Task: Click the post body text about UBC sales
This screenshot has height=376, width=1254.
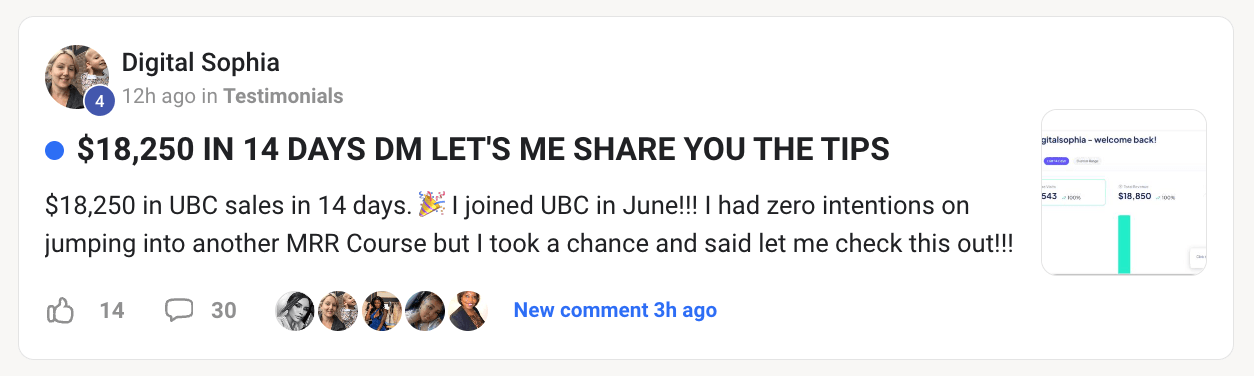Action: coord(530,225)
